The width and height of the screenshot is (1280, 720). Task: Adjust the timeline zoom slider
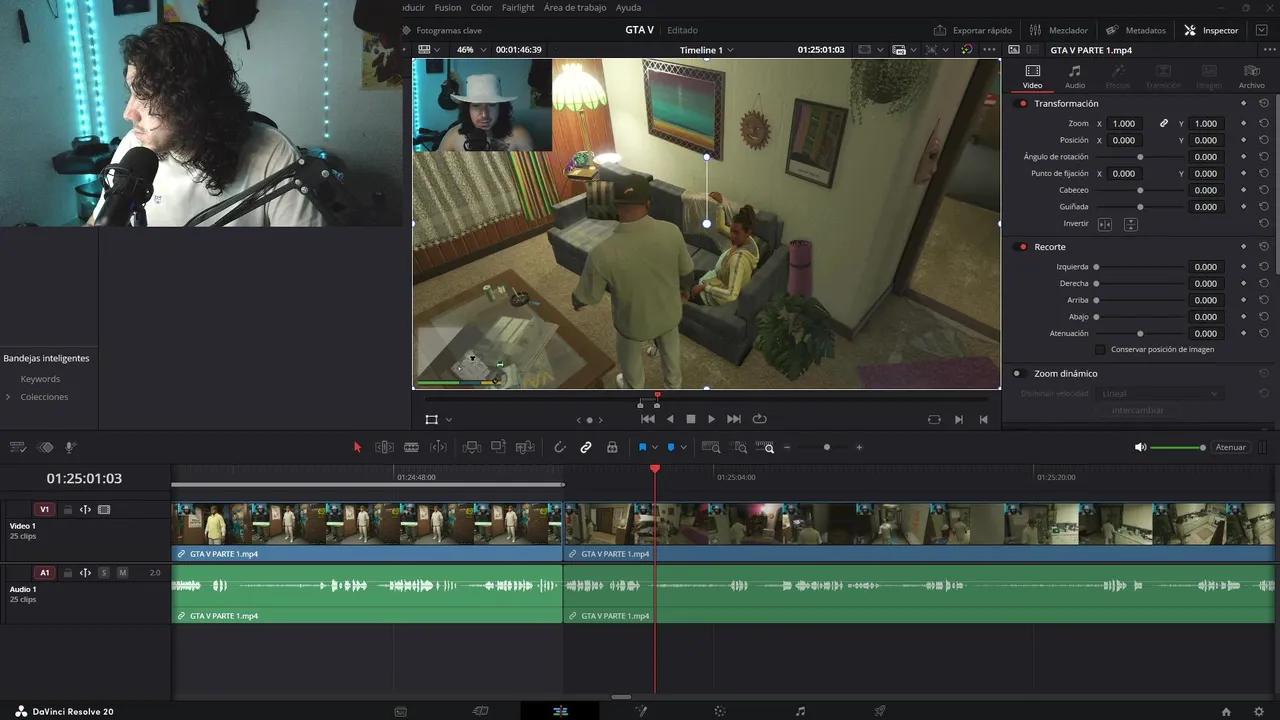point(826,447)
